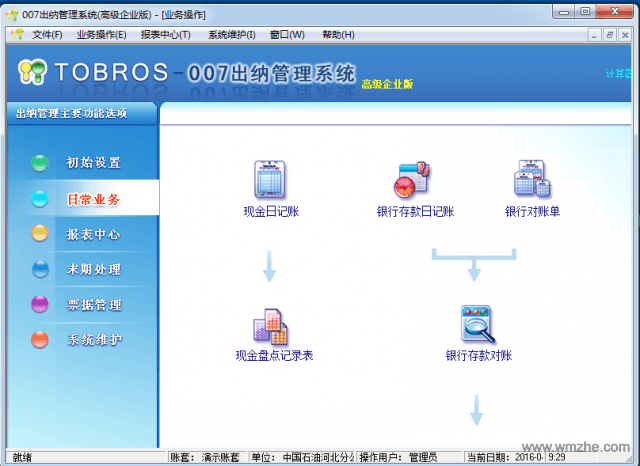Select 初始设置 in the sidebar
Viewport: 640px width, 466px height.
coord(93,163)
